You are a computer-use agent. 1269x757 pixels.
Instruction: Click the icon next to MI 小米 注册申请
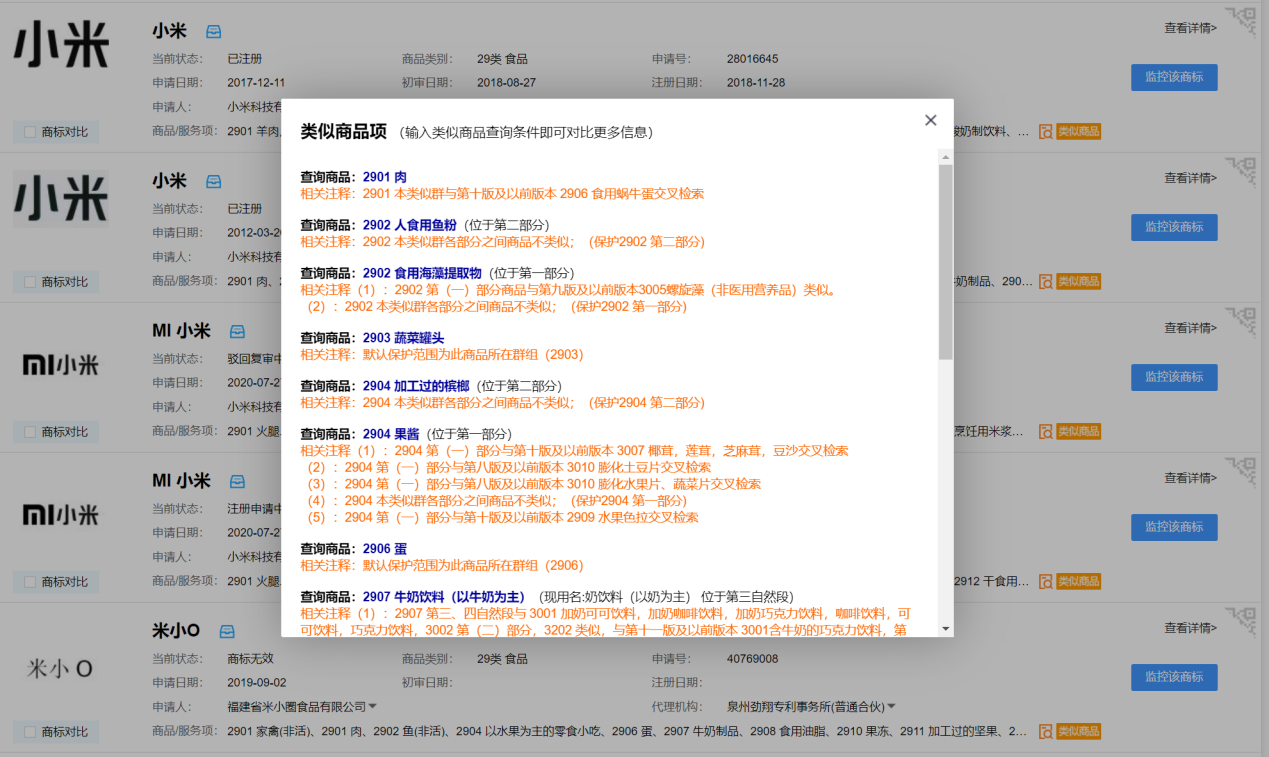pyautogui.click(x=238, y=481)
